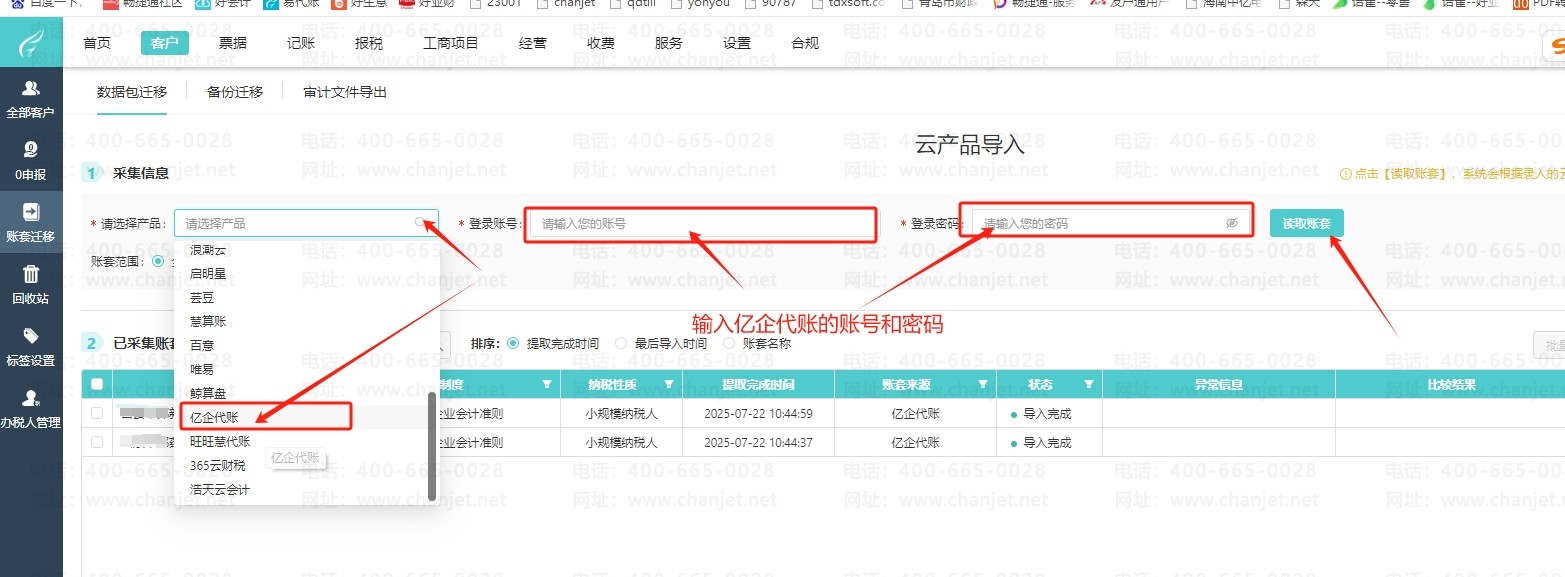Select all rows with header checkbox
The image size is (1565, 577).
[97, 384]
